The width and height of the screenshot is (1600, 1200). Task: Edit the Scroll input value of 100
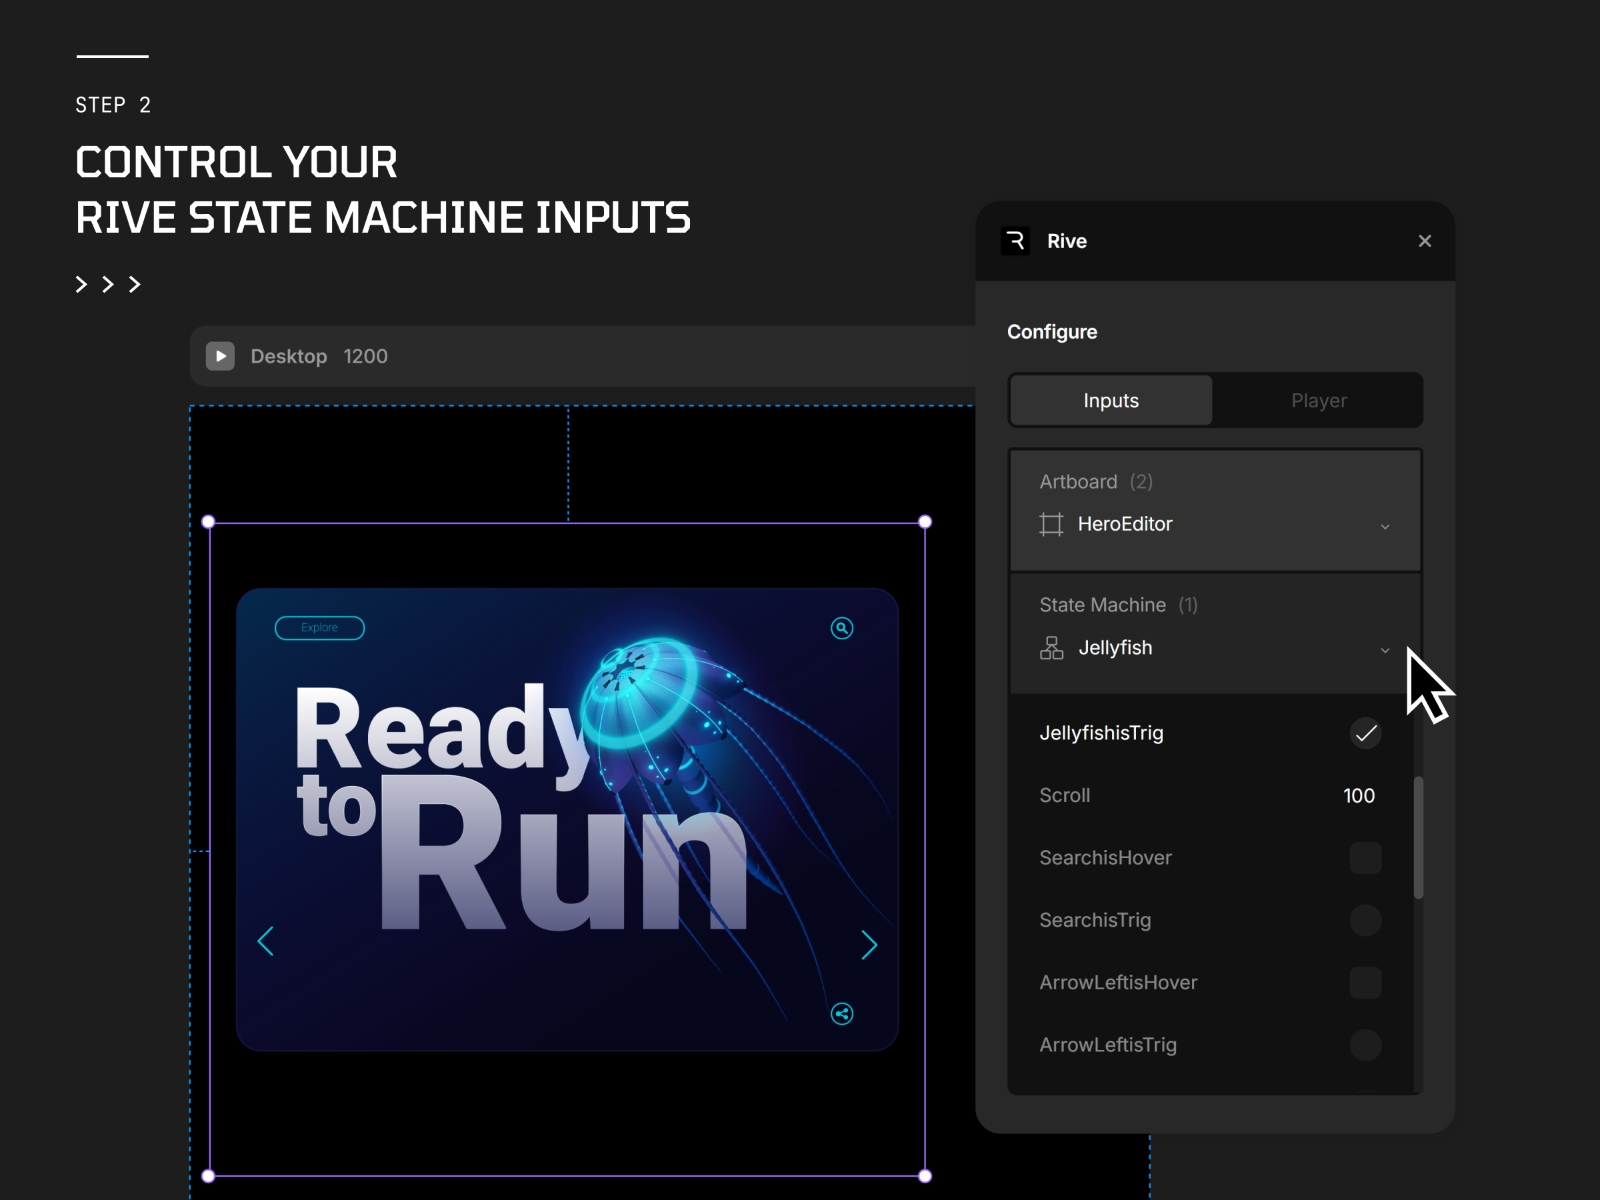[1358, 795]
